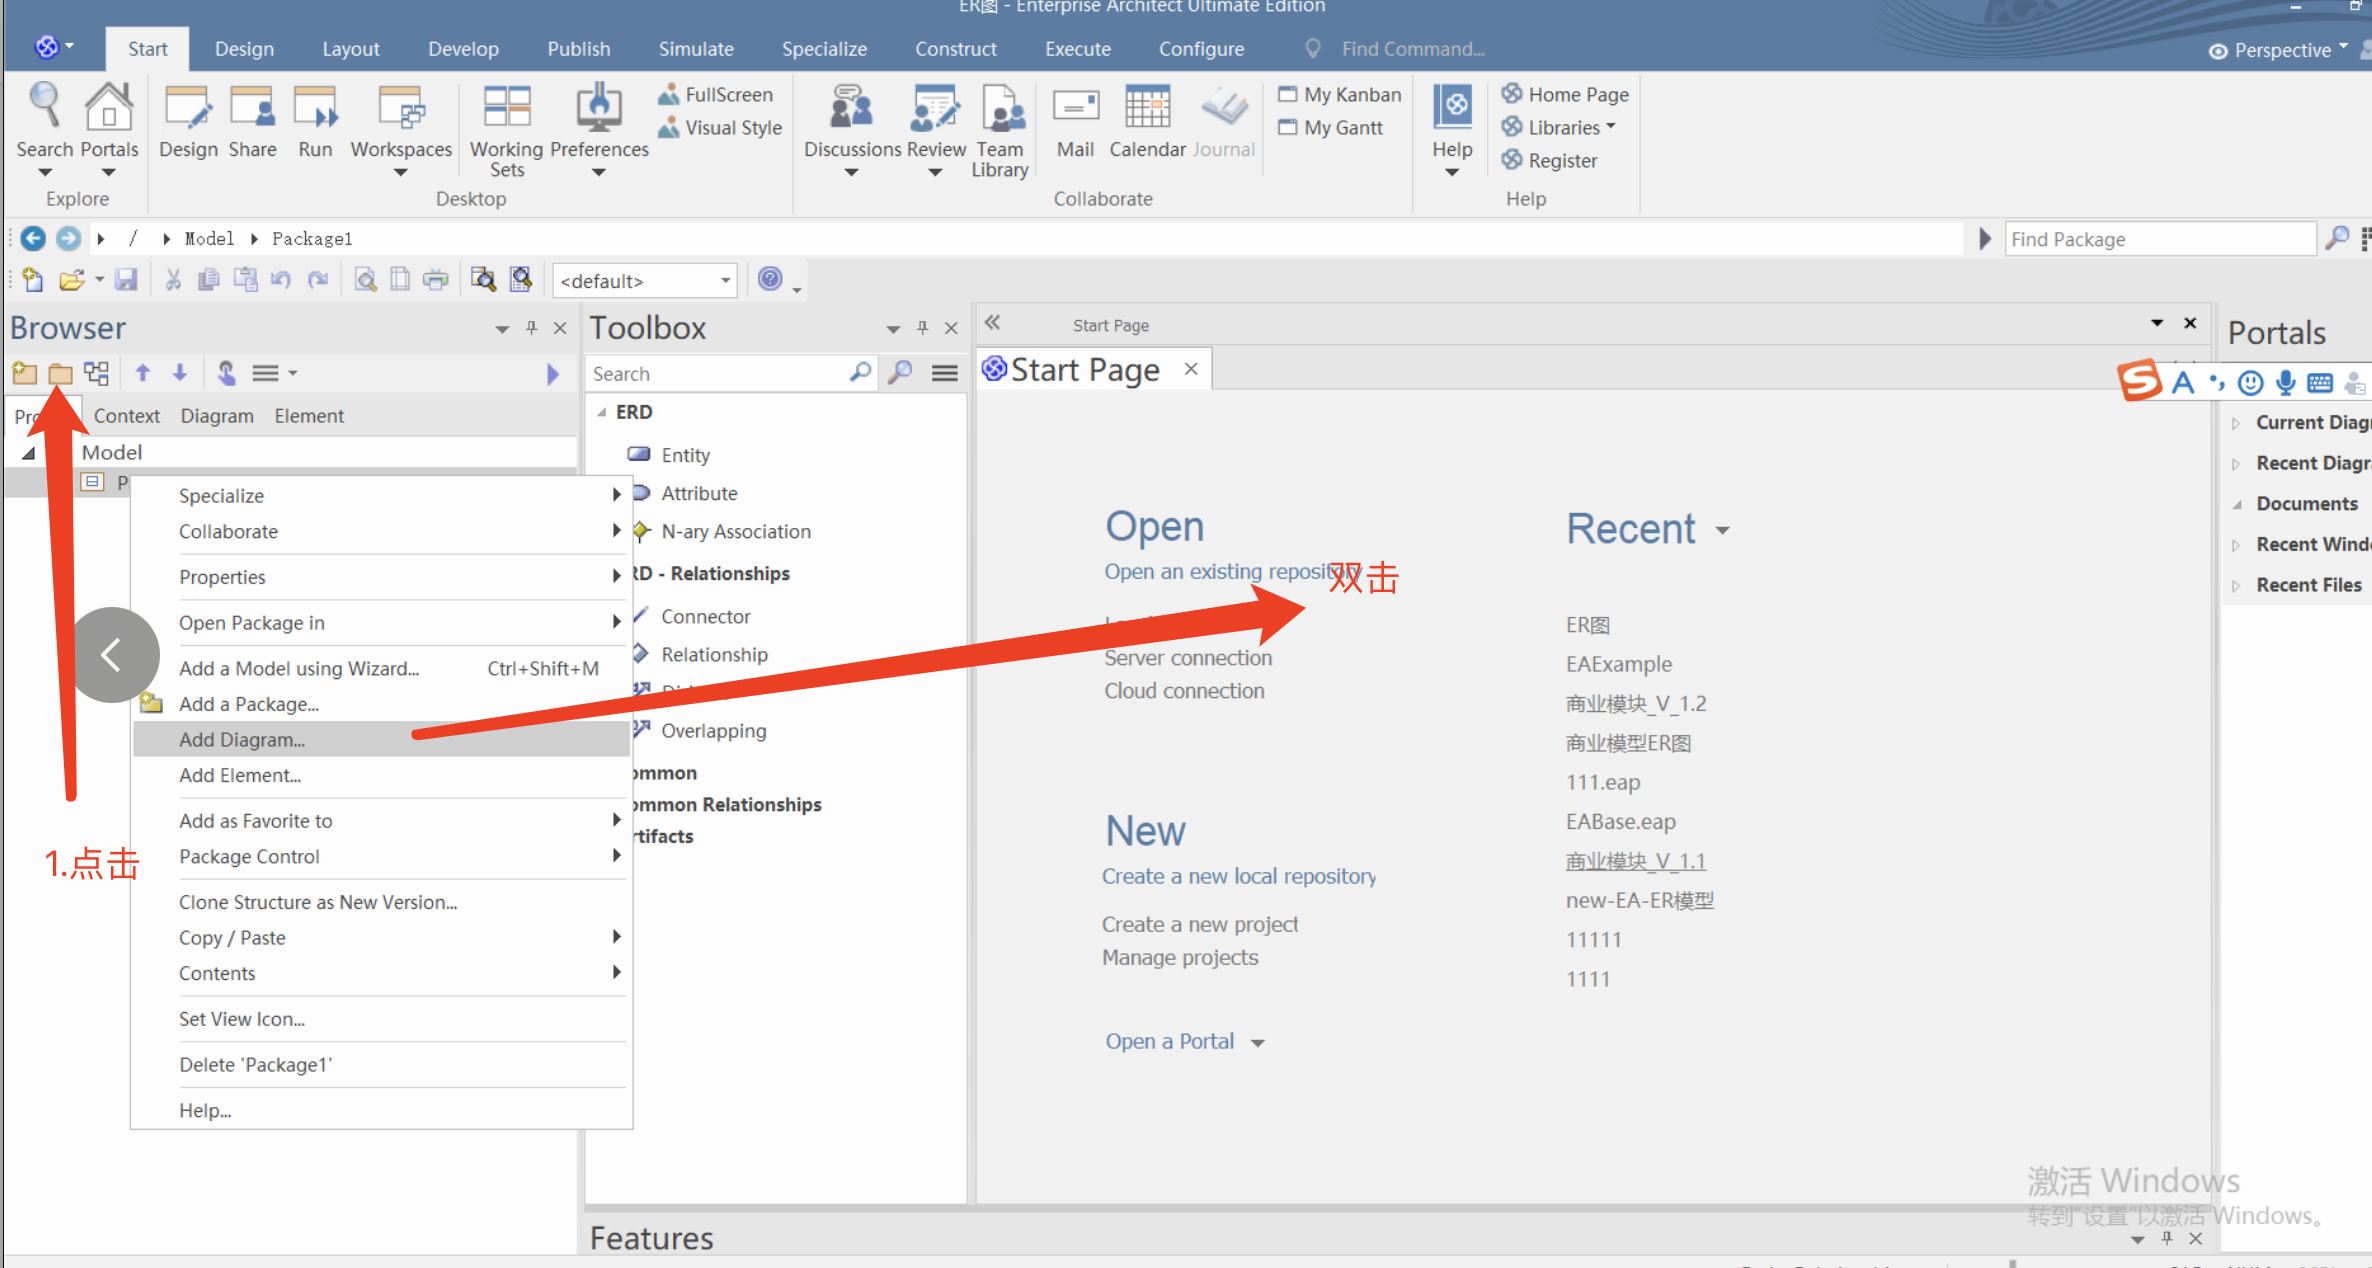Screen dimensions: 2372x1268
Task: Collapse Documents in Portals
Action: 2236,504
